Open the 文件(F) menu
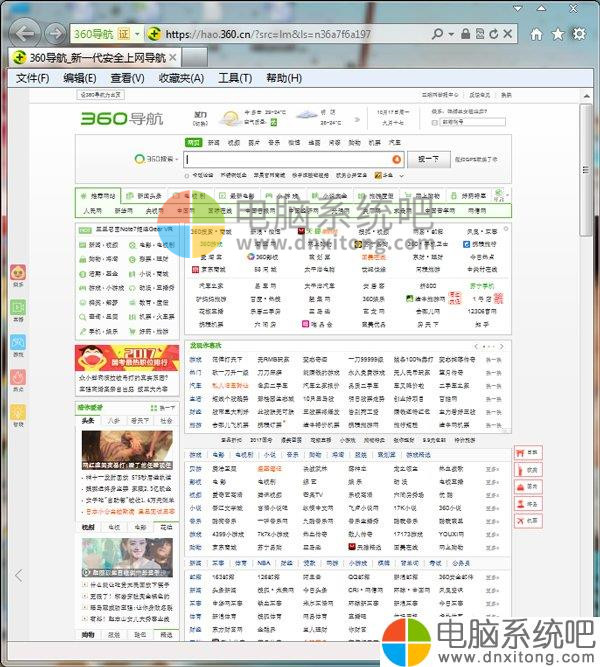 click(x=33, y=78)
